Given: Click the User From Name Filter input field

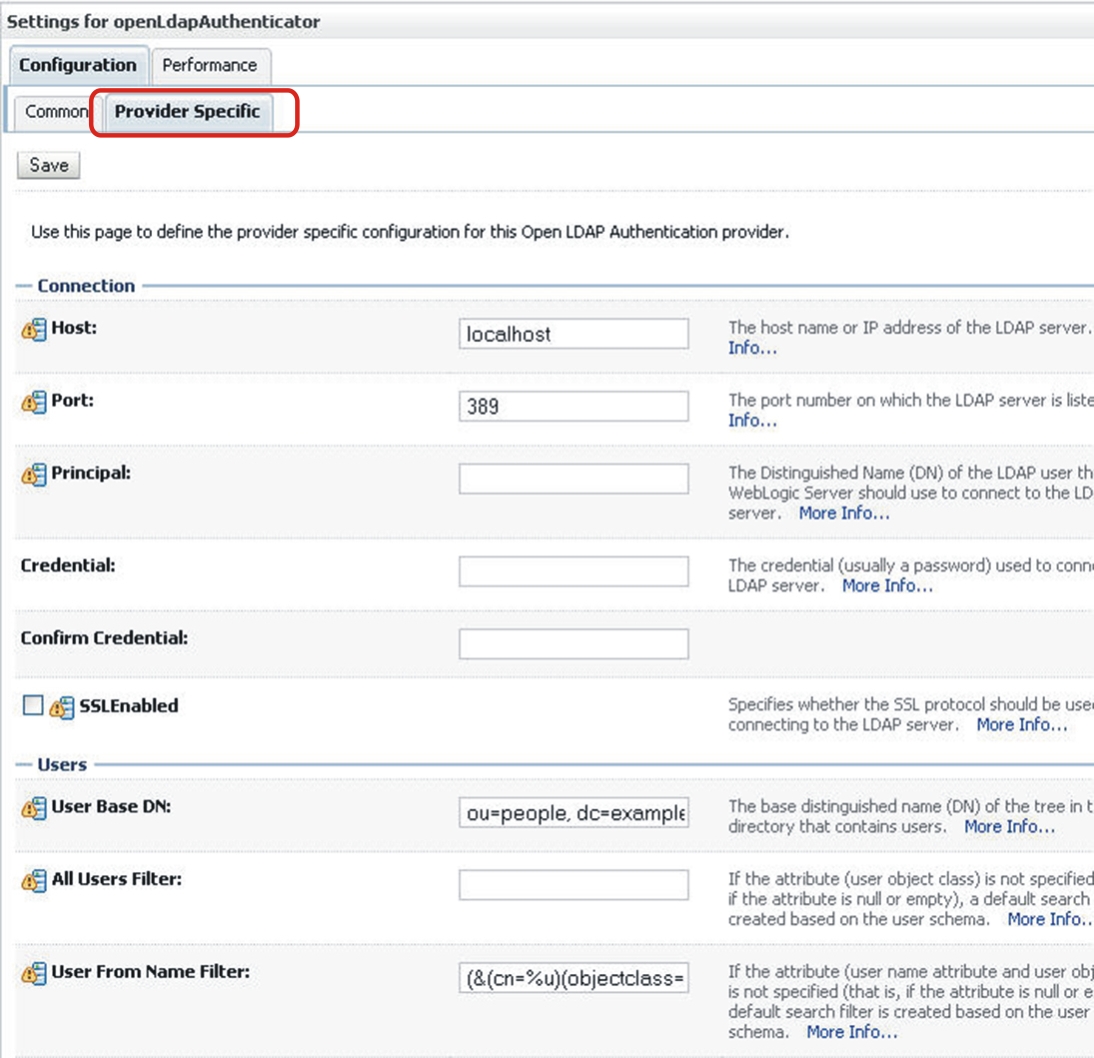Looking at the screenshot, I should point(574,978).
